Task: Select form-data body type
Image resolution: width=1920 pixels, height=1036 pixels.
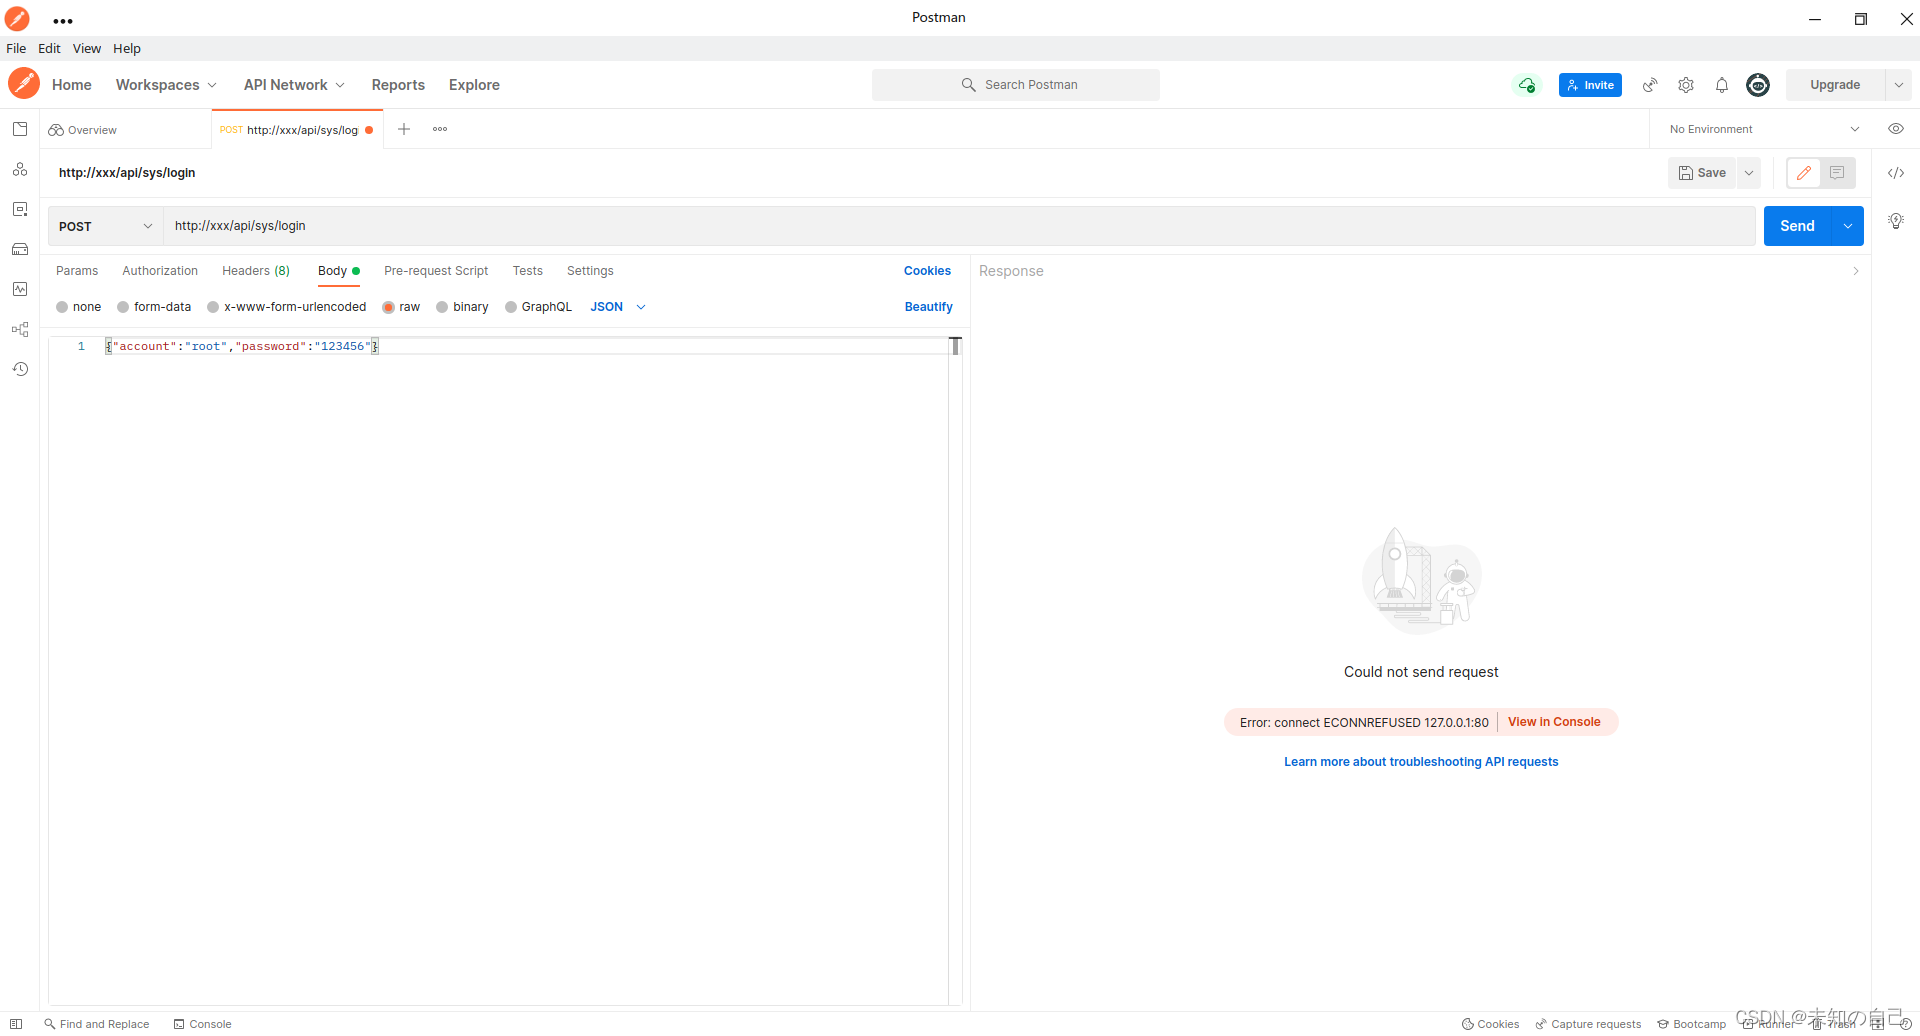Action: (154, 307)
